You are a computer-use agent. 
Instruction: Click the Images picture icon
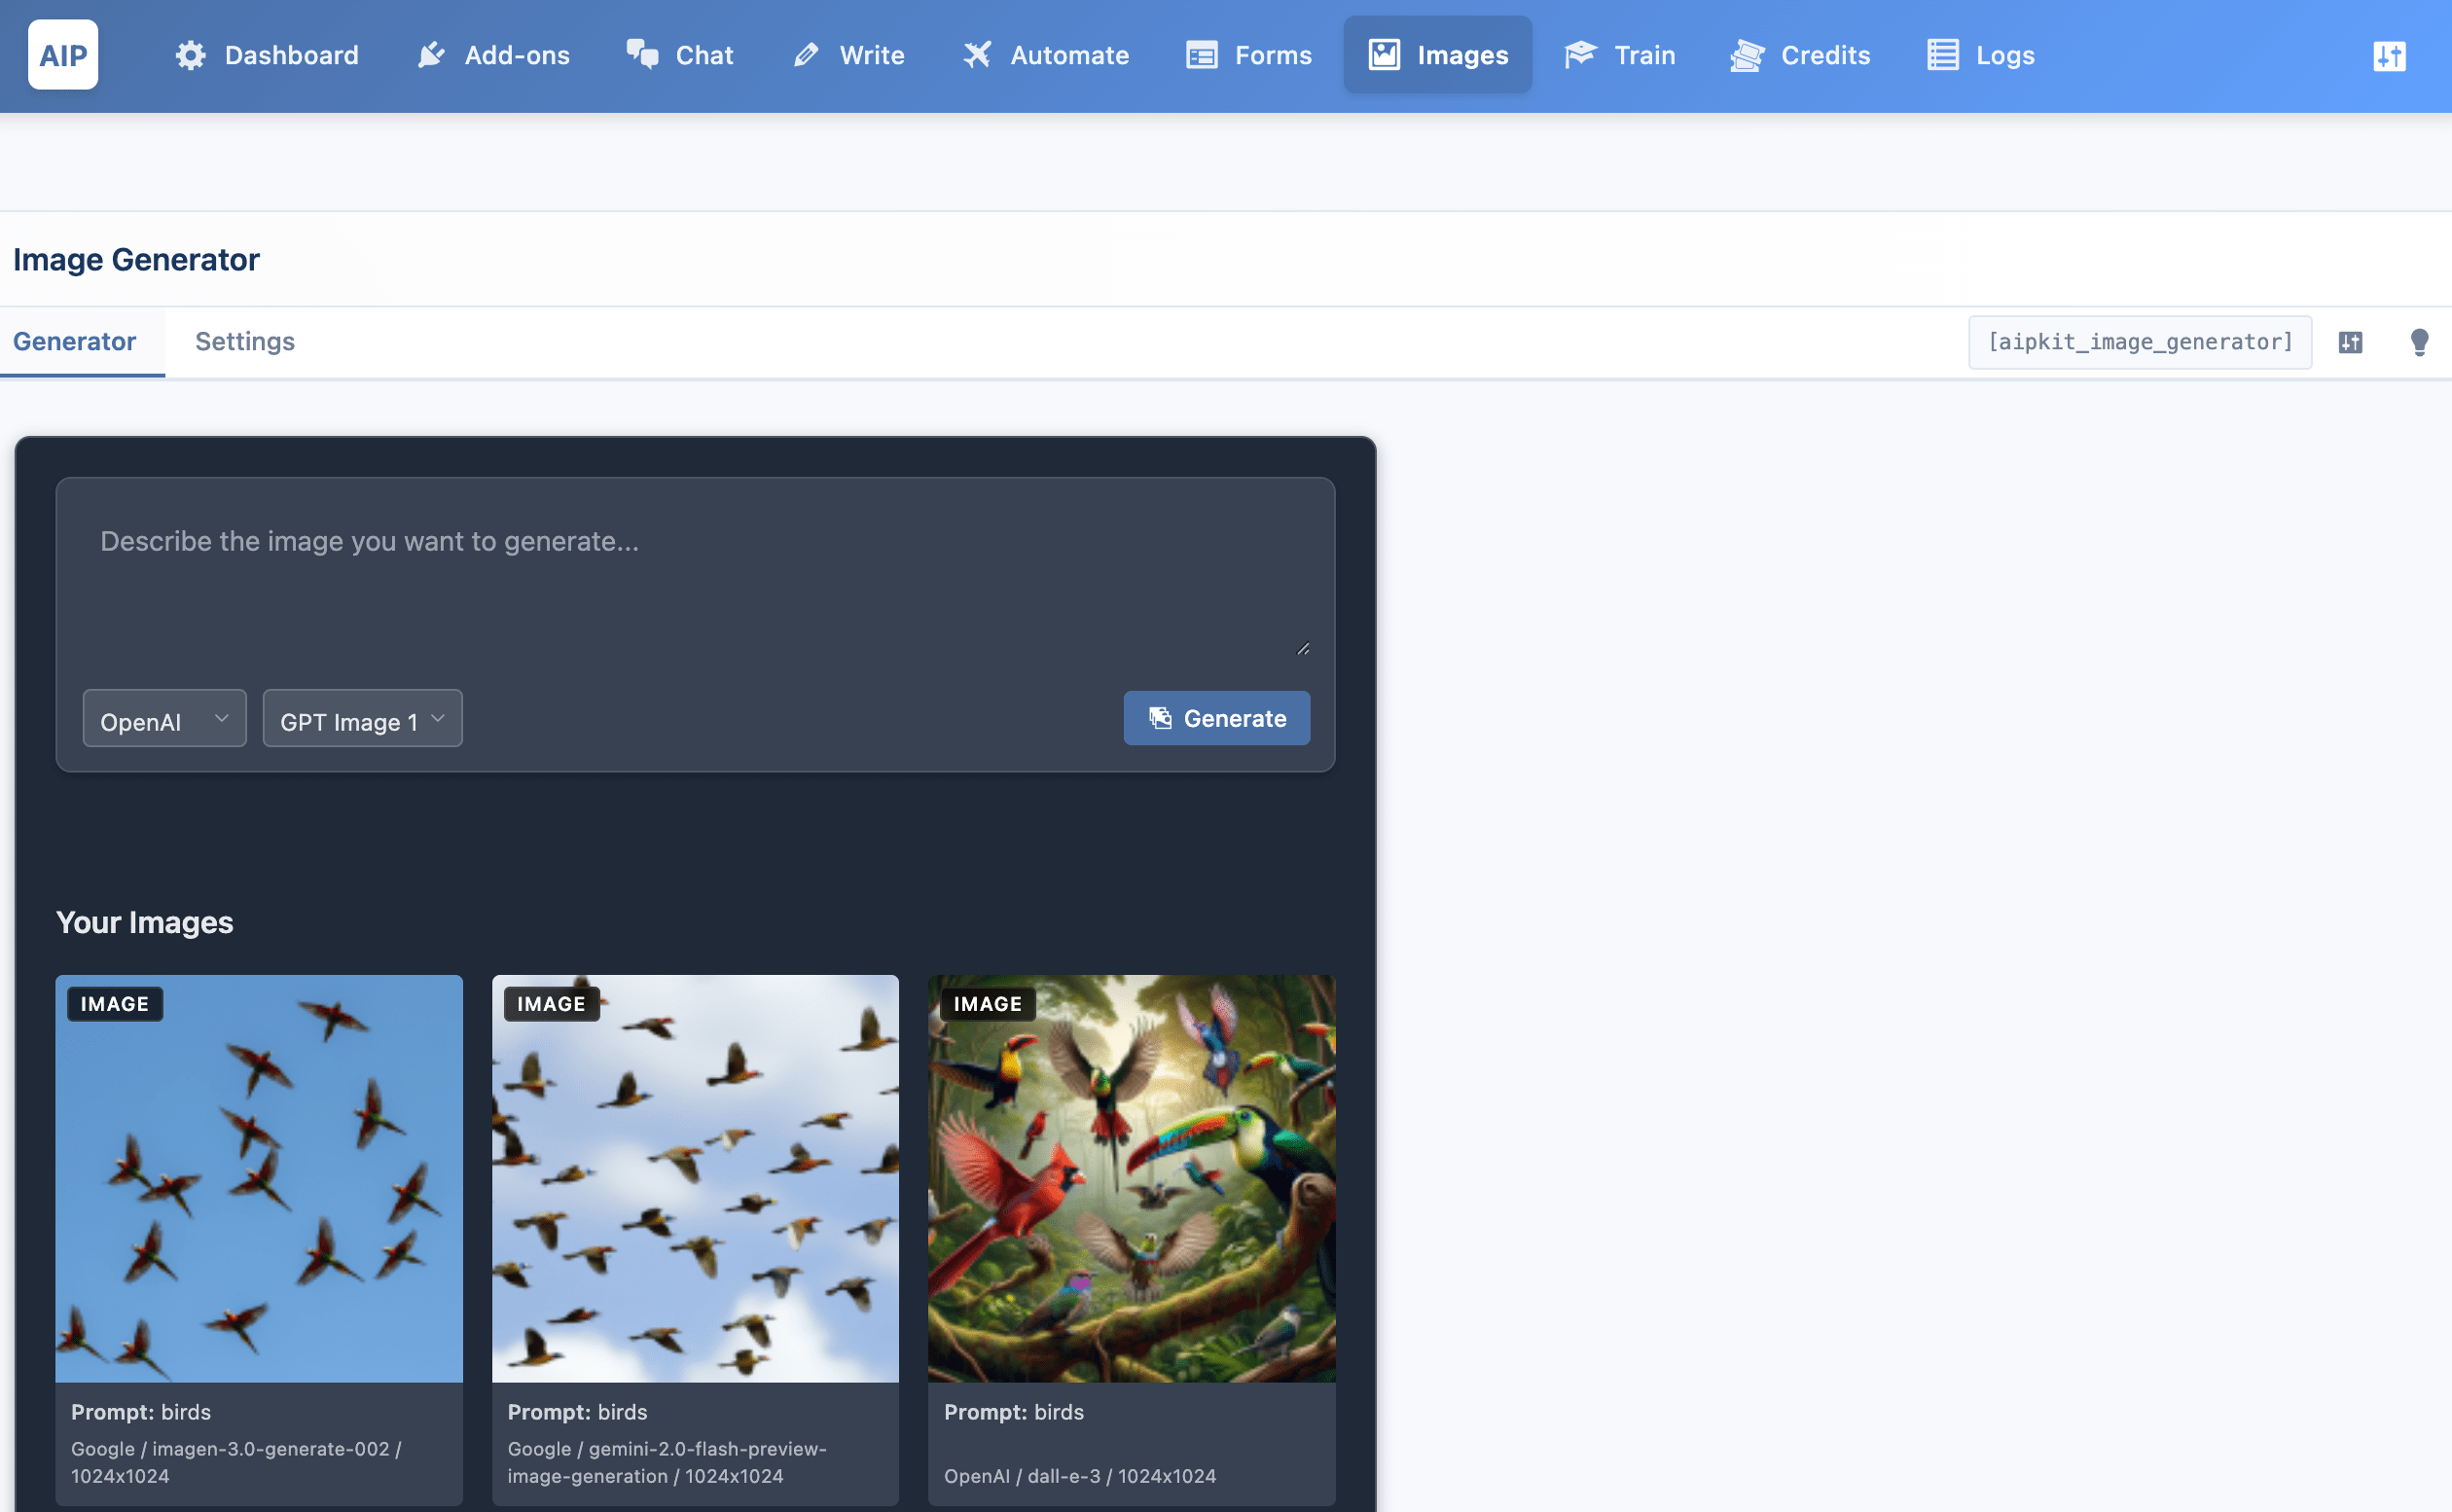pos(1384,55)
